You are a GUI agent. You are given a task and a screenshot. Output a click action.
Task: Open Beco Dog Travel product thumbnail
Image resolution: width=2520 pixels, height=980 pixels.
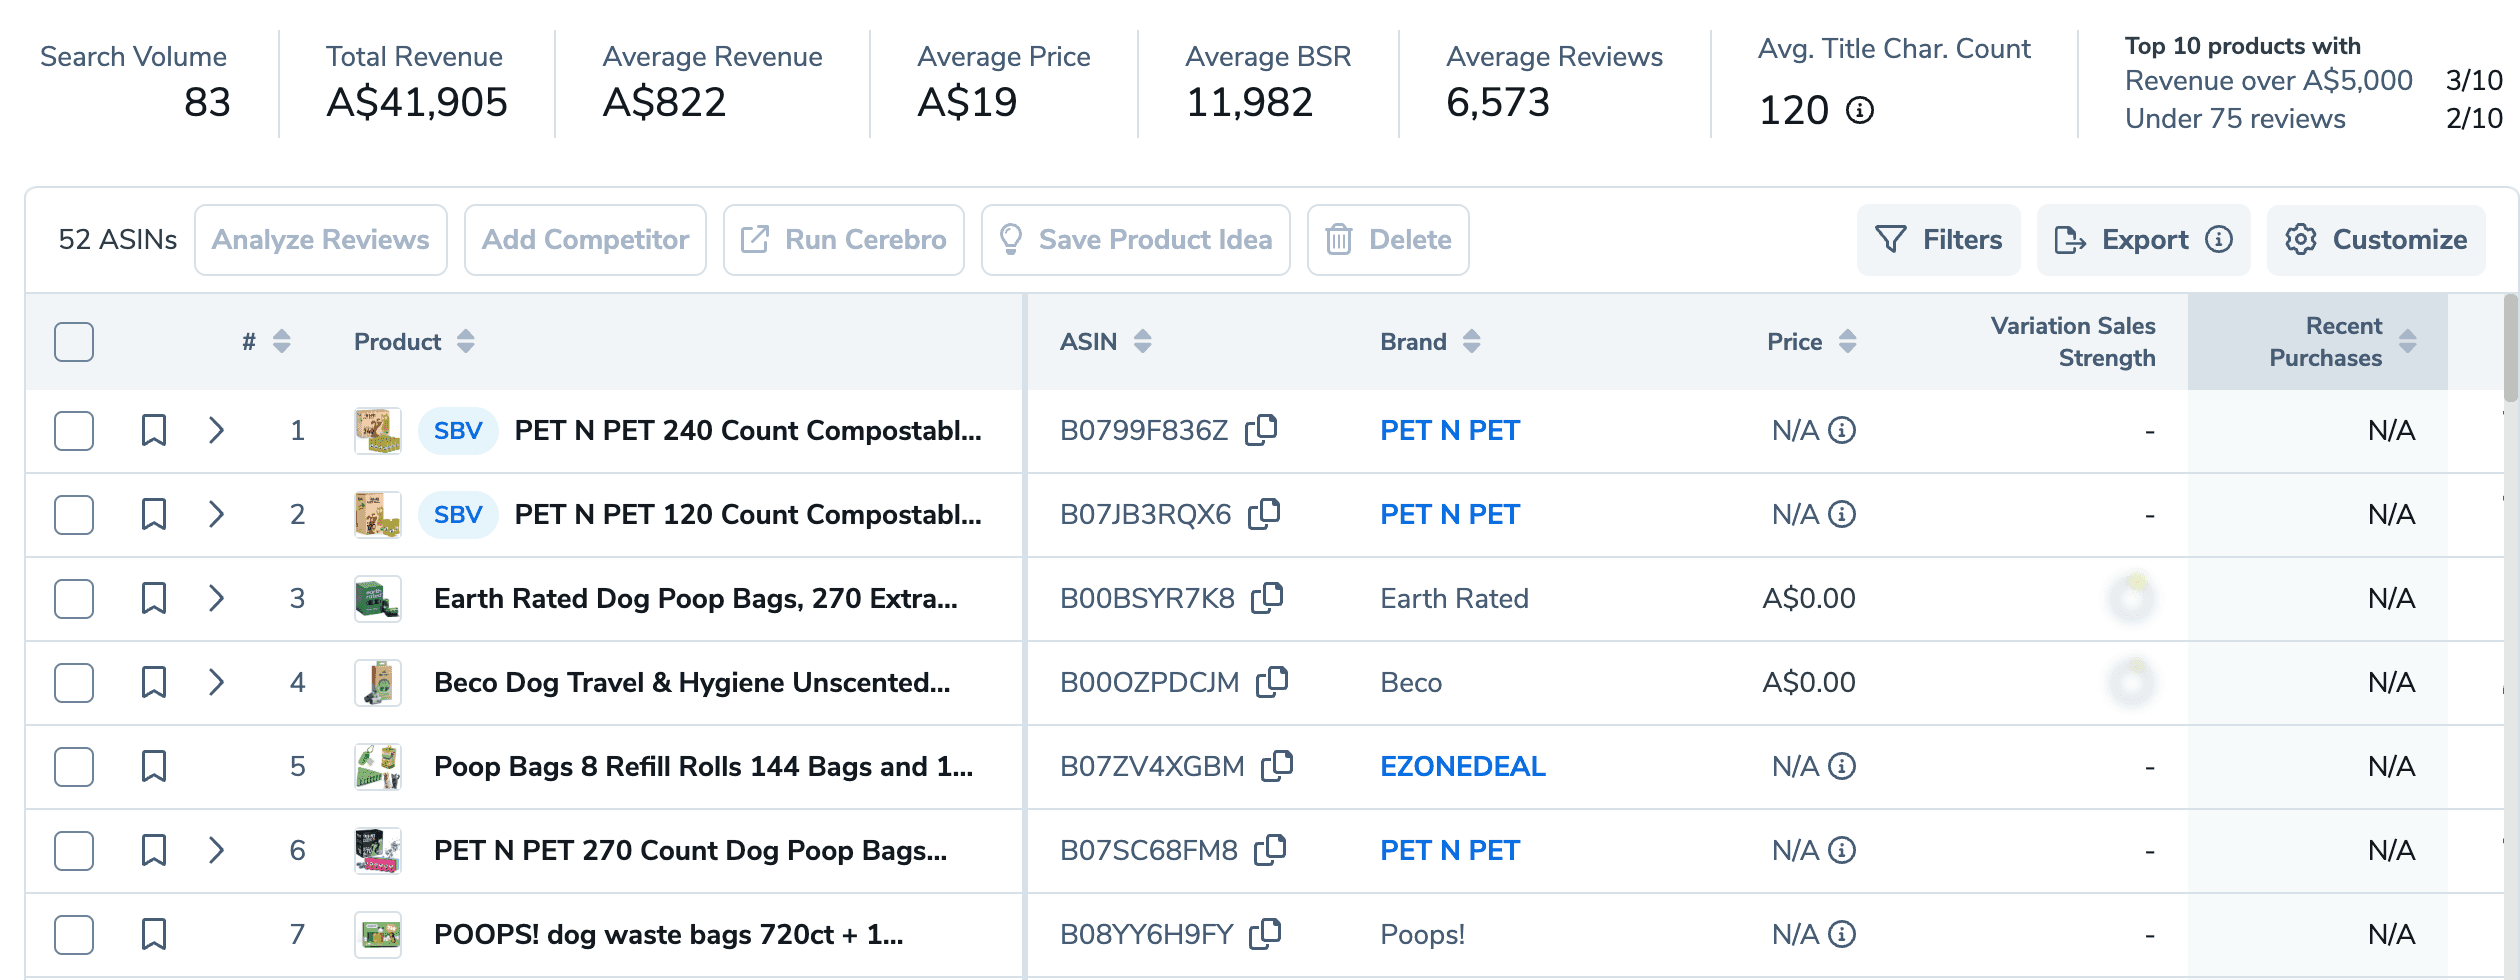coord(378,682)
